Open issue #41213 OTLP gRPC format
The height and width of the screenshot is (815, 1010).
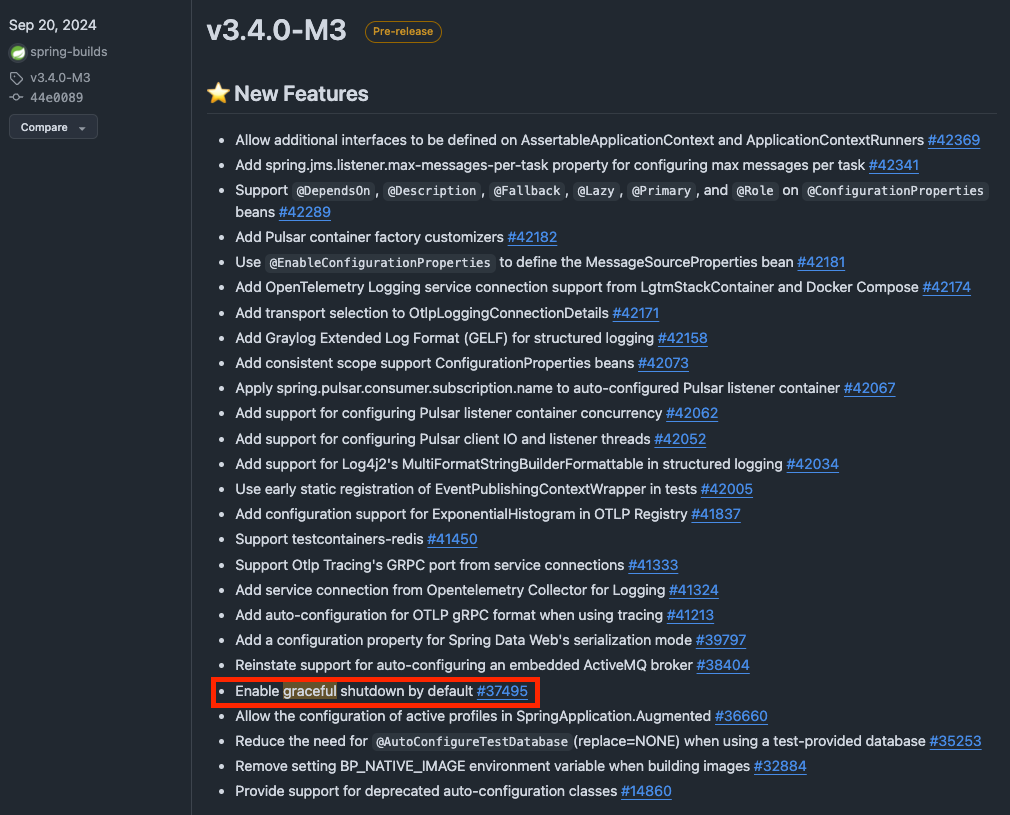[690, 617]
